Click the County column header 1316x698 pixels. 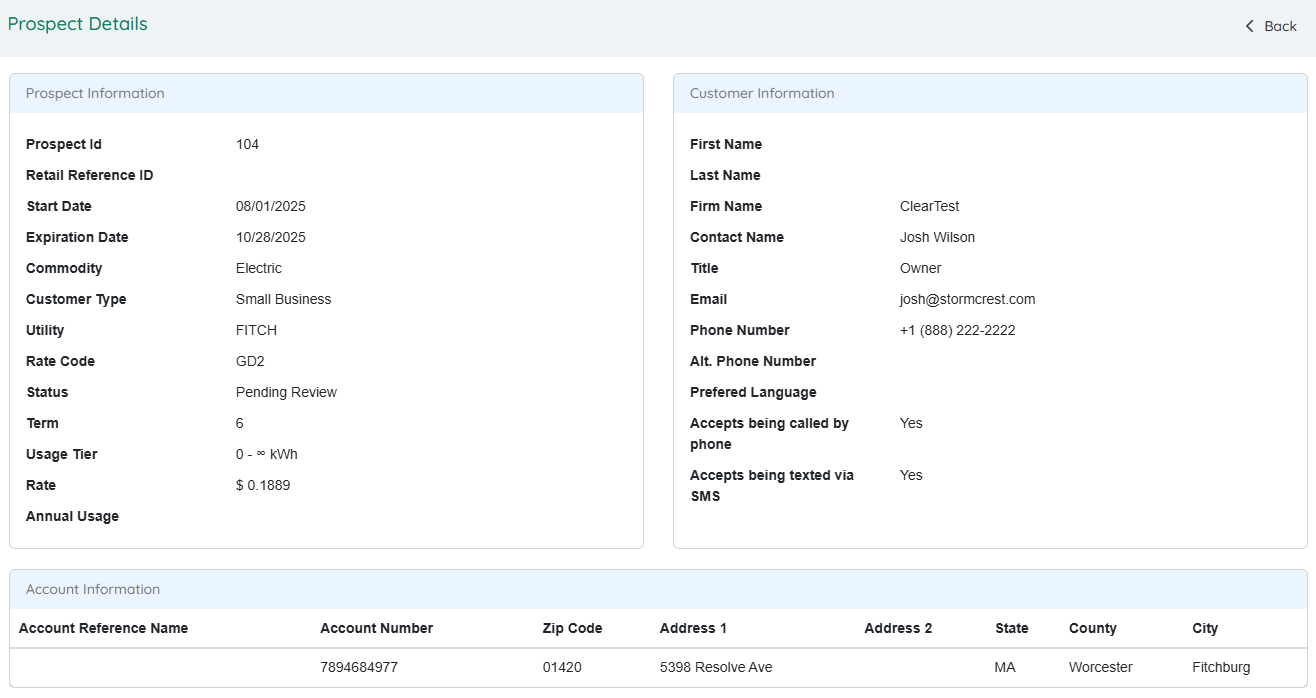coord(1092,628)
